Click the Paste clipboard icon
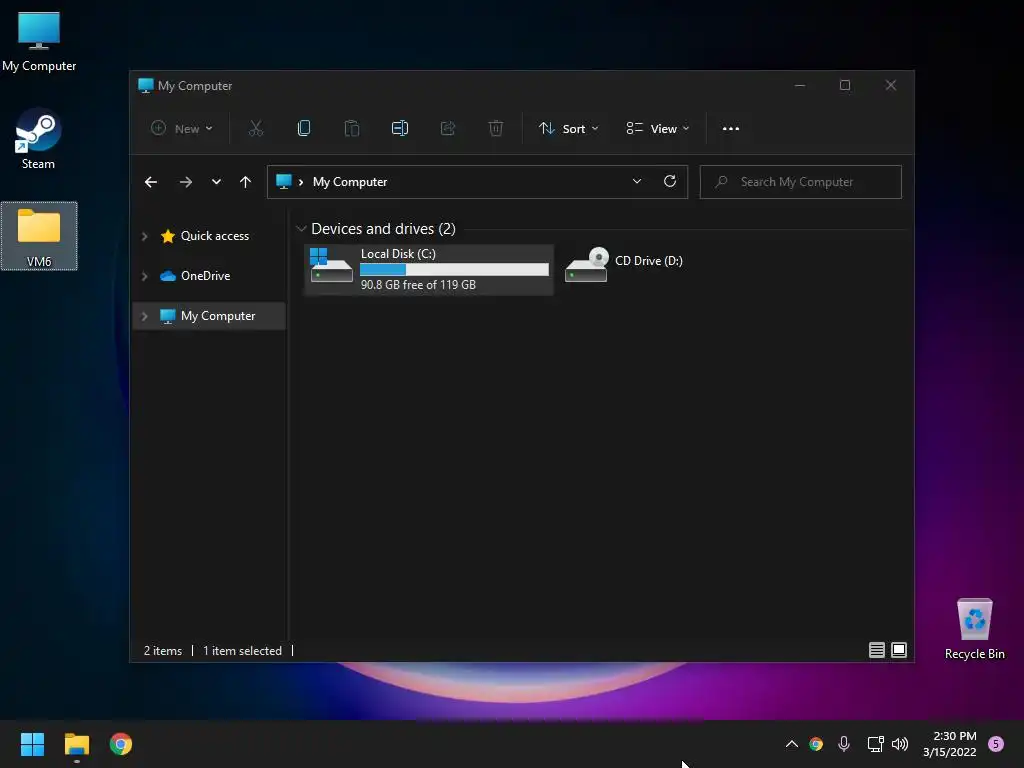The width and height of the screenshot is (1024, 768). (351, 129)
